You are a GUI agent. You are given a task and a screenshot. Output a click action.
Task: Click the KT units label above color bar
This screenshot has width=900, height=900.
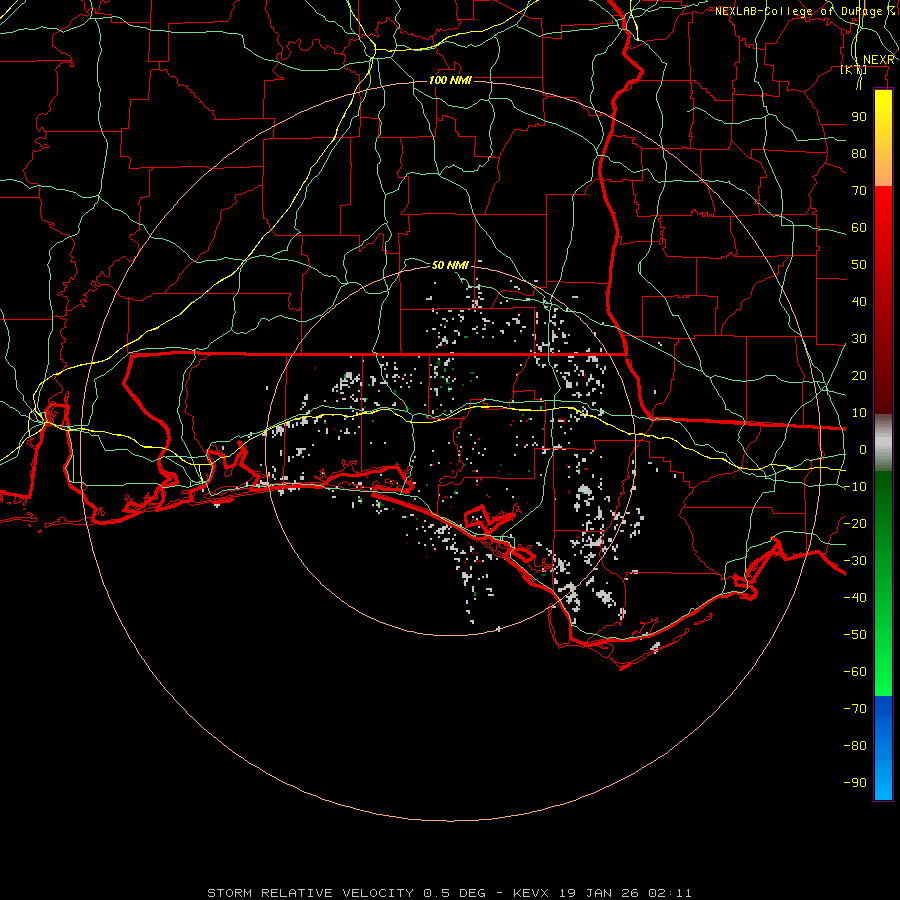(x=854, y=69)
